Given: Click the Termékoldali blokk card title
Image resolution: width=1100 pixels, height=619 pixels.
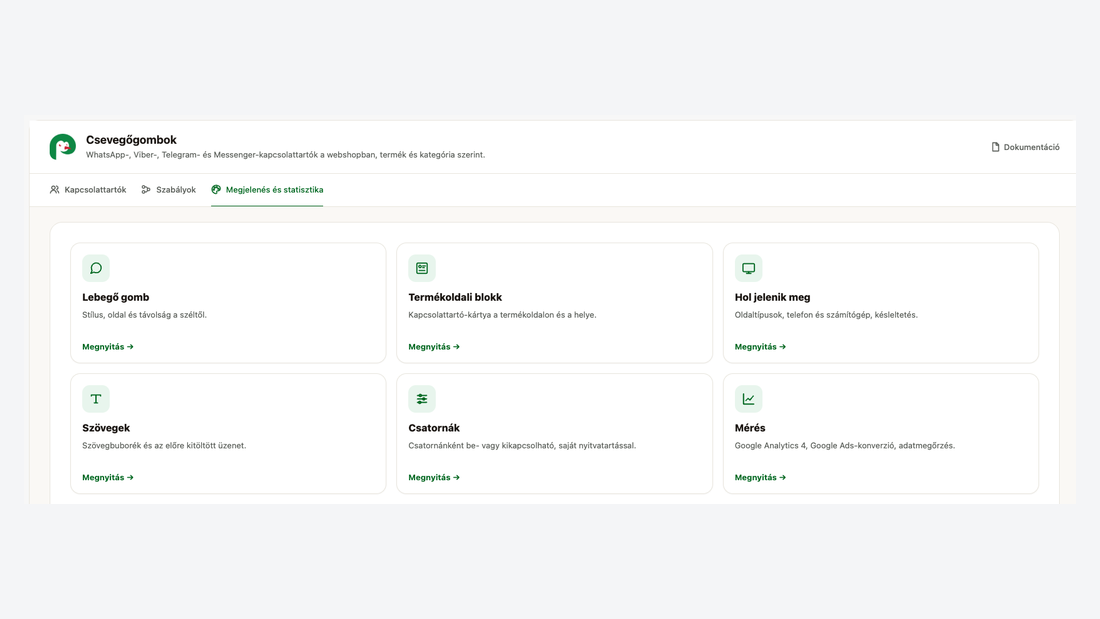Looking at the screenshot, I should 455,297.
